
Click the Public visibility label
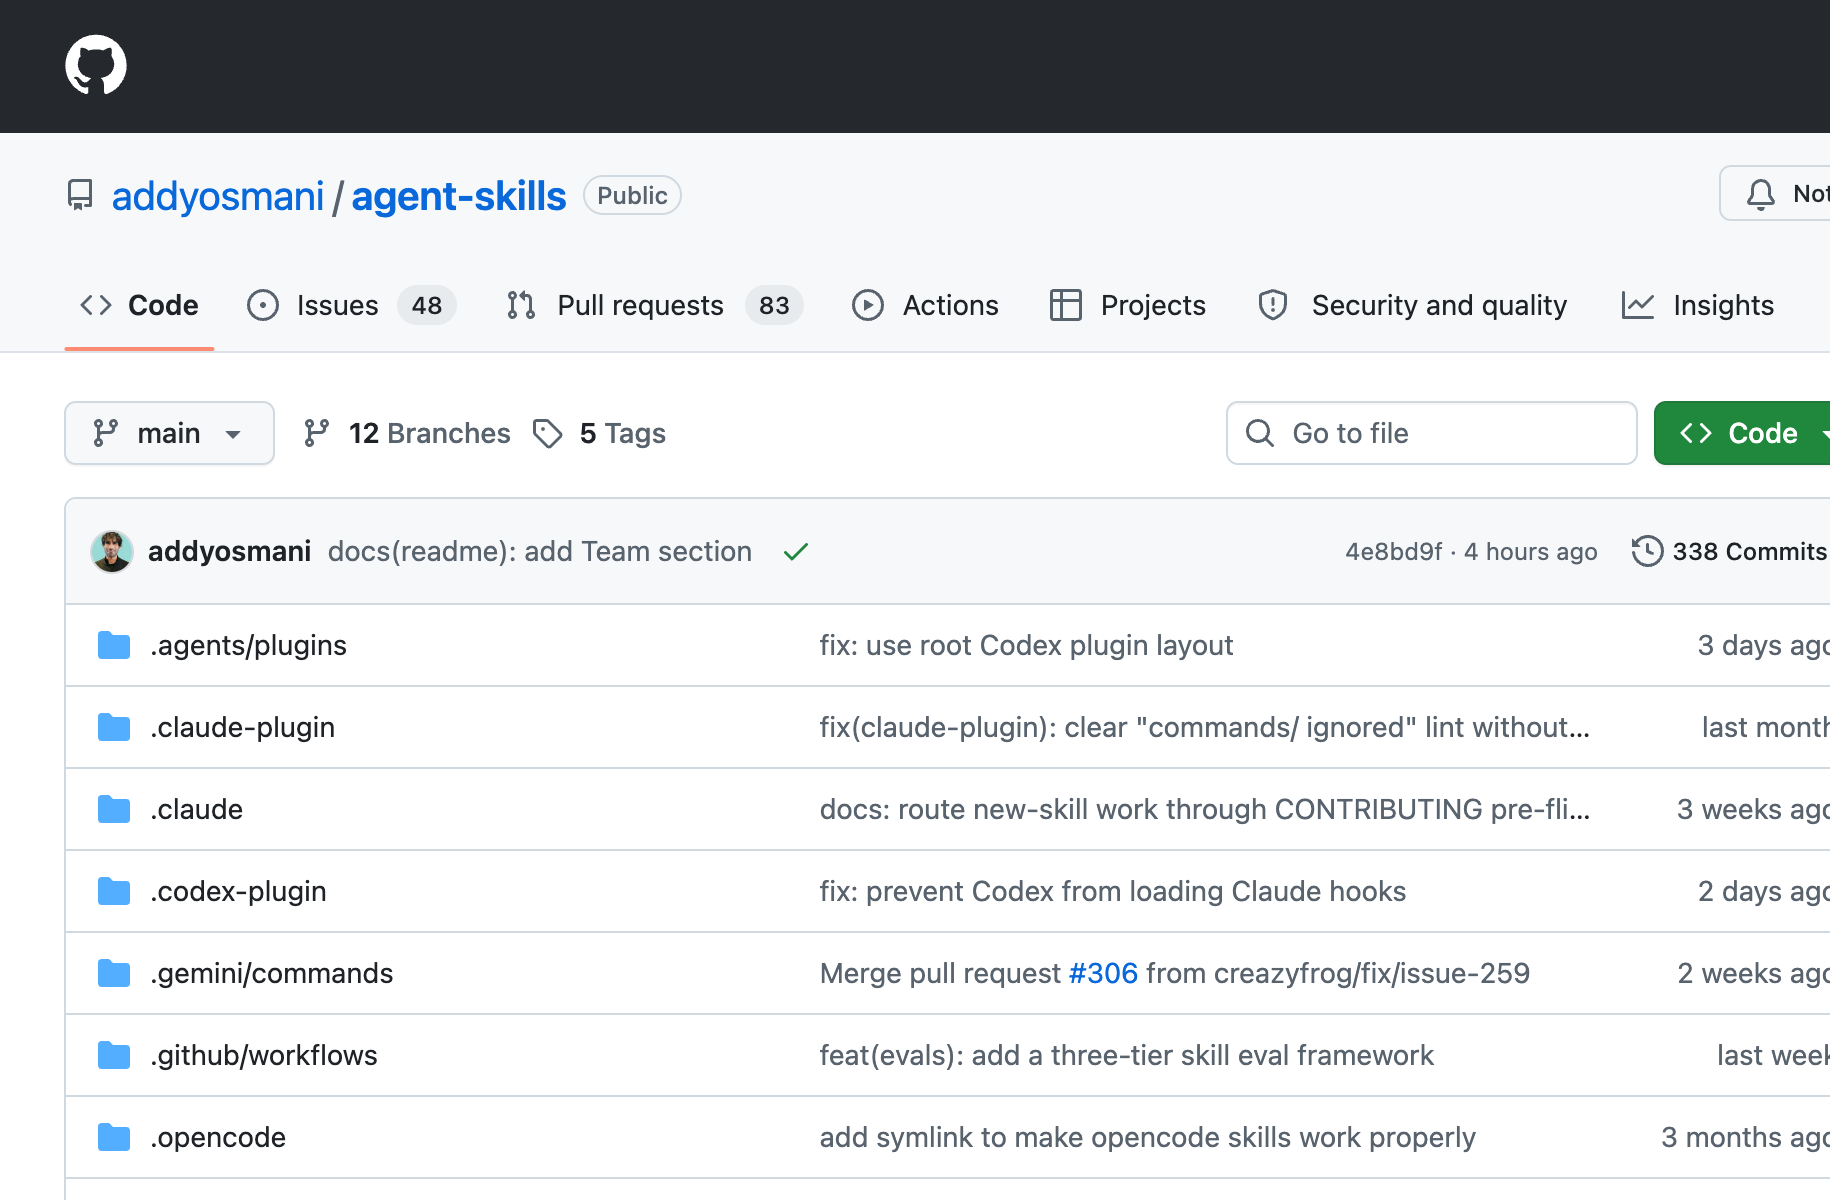click(632, 195)
